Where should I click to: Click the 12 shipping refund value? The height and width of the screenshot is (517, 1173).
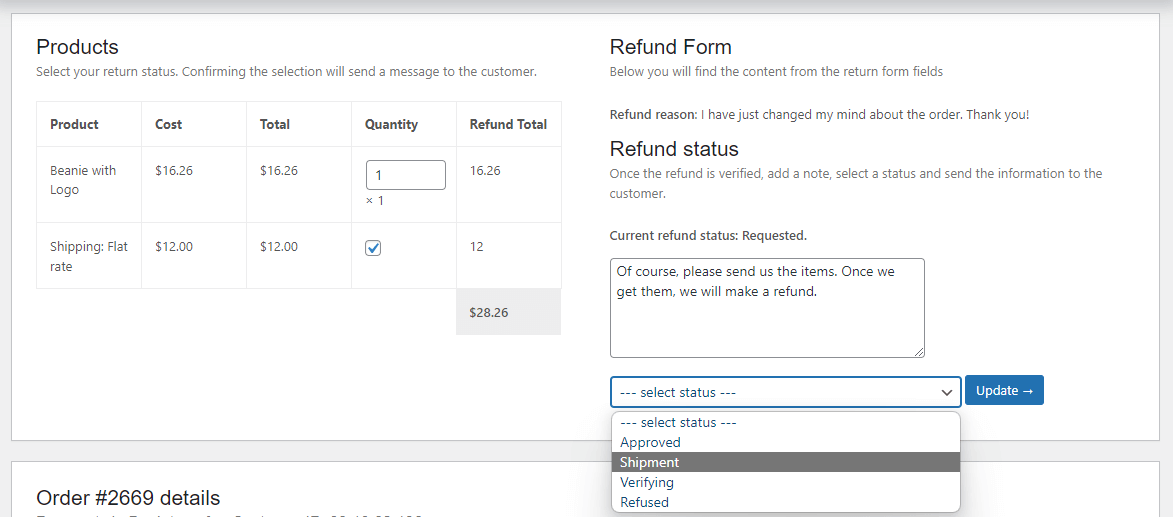476,246
